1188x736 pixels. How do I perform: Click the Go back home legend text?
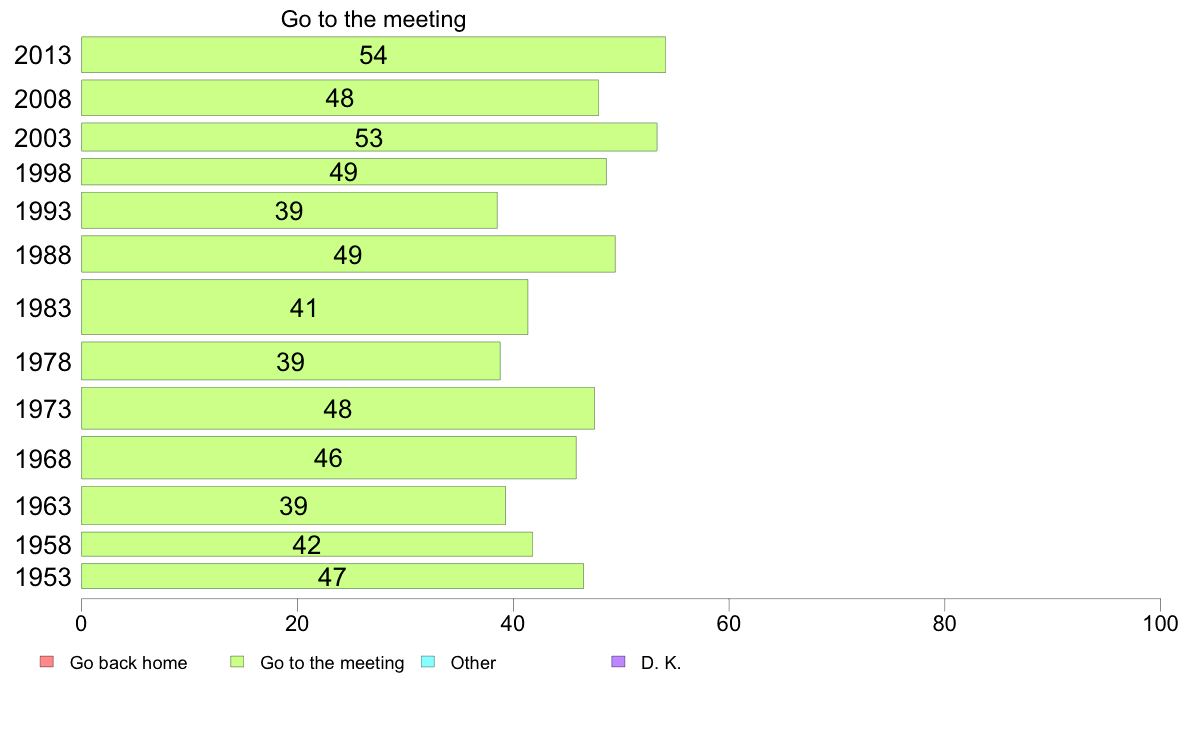128,662
